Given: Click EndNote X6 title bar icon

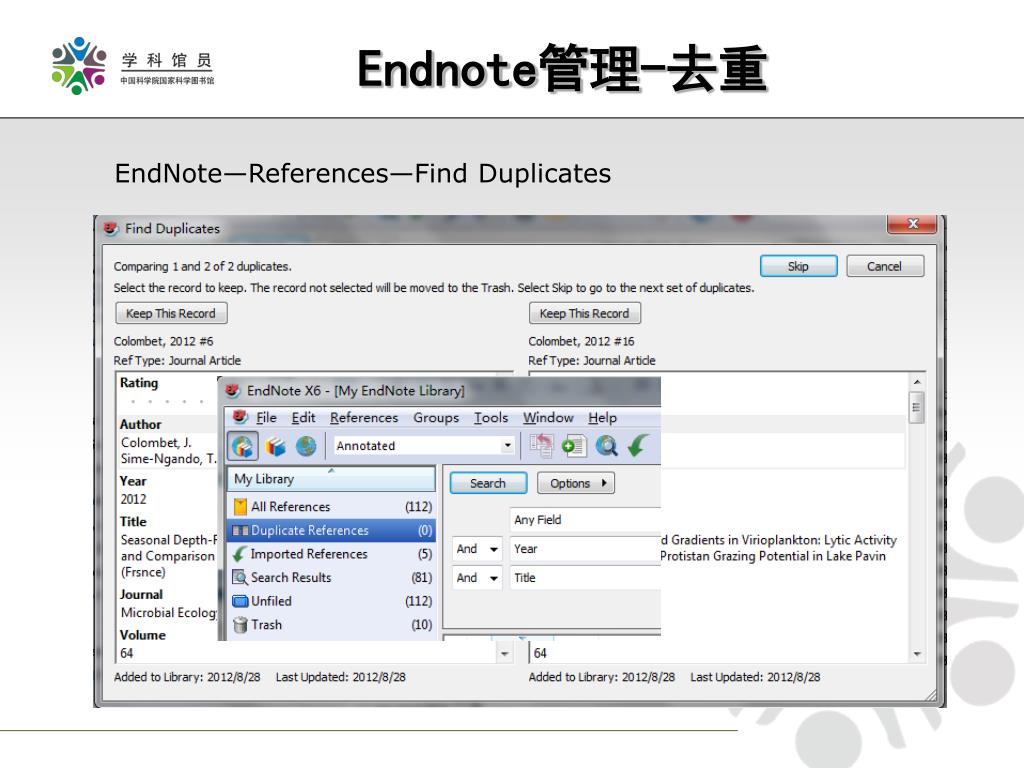Looking at the screenshot, I should 232,391.
